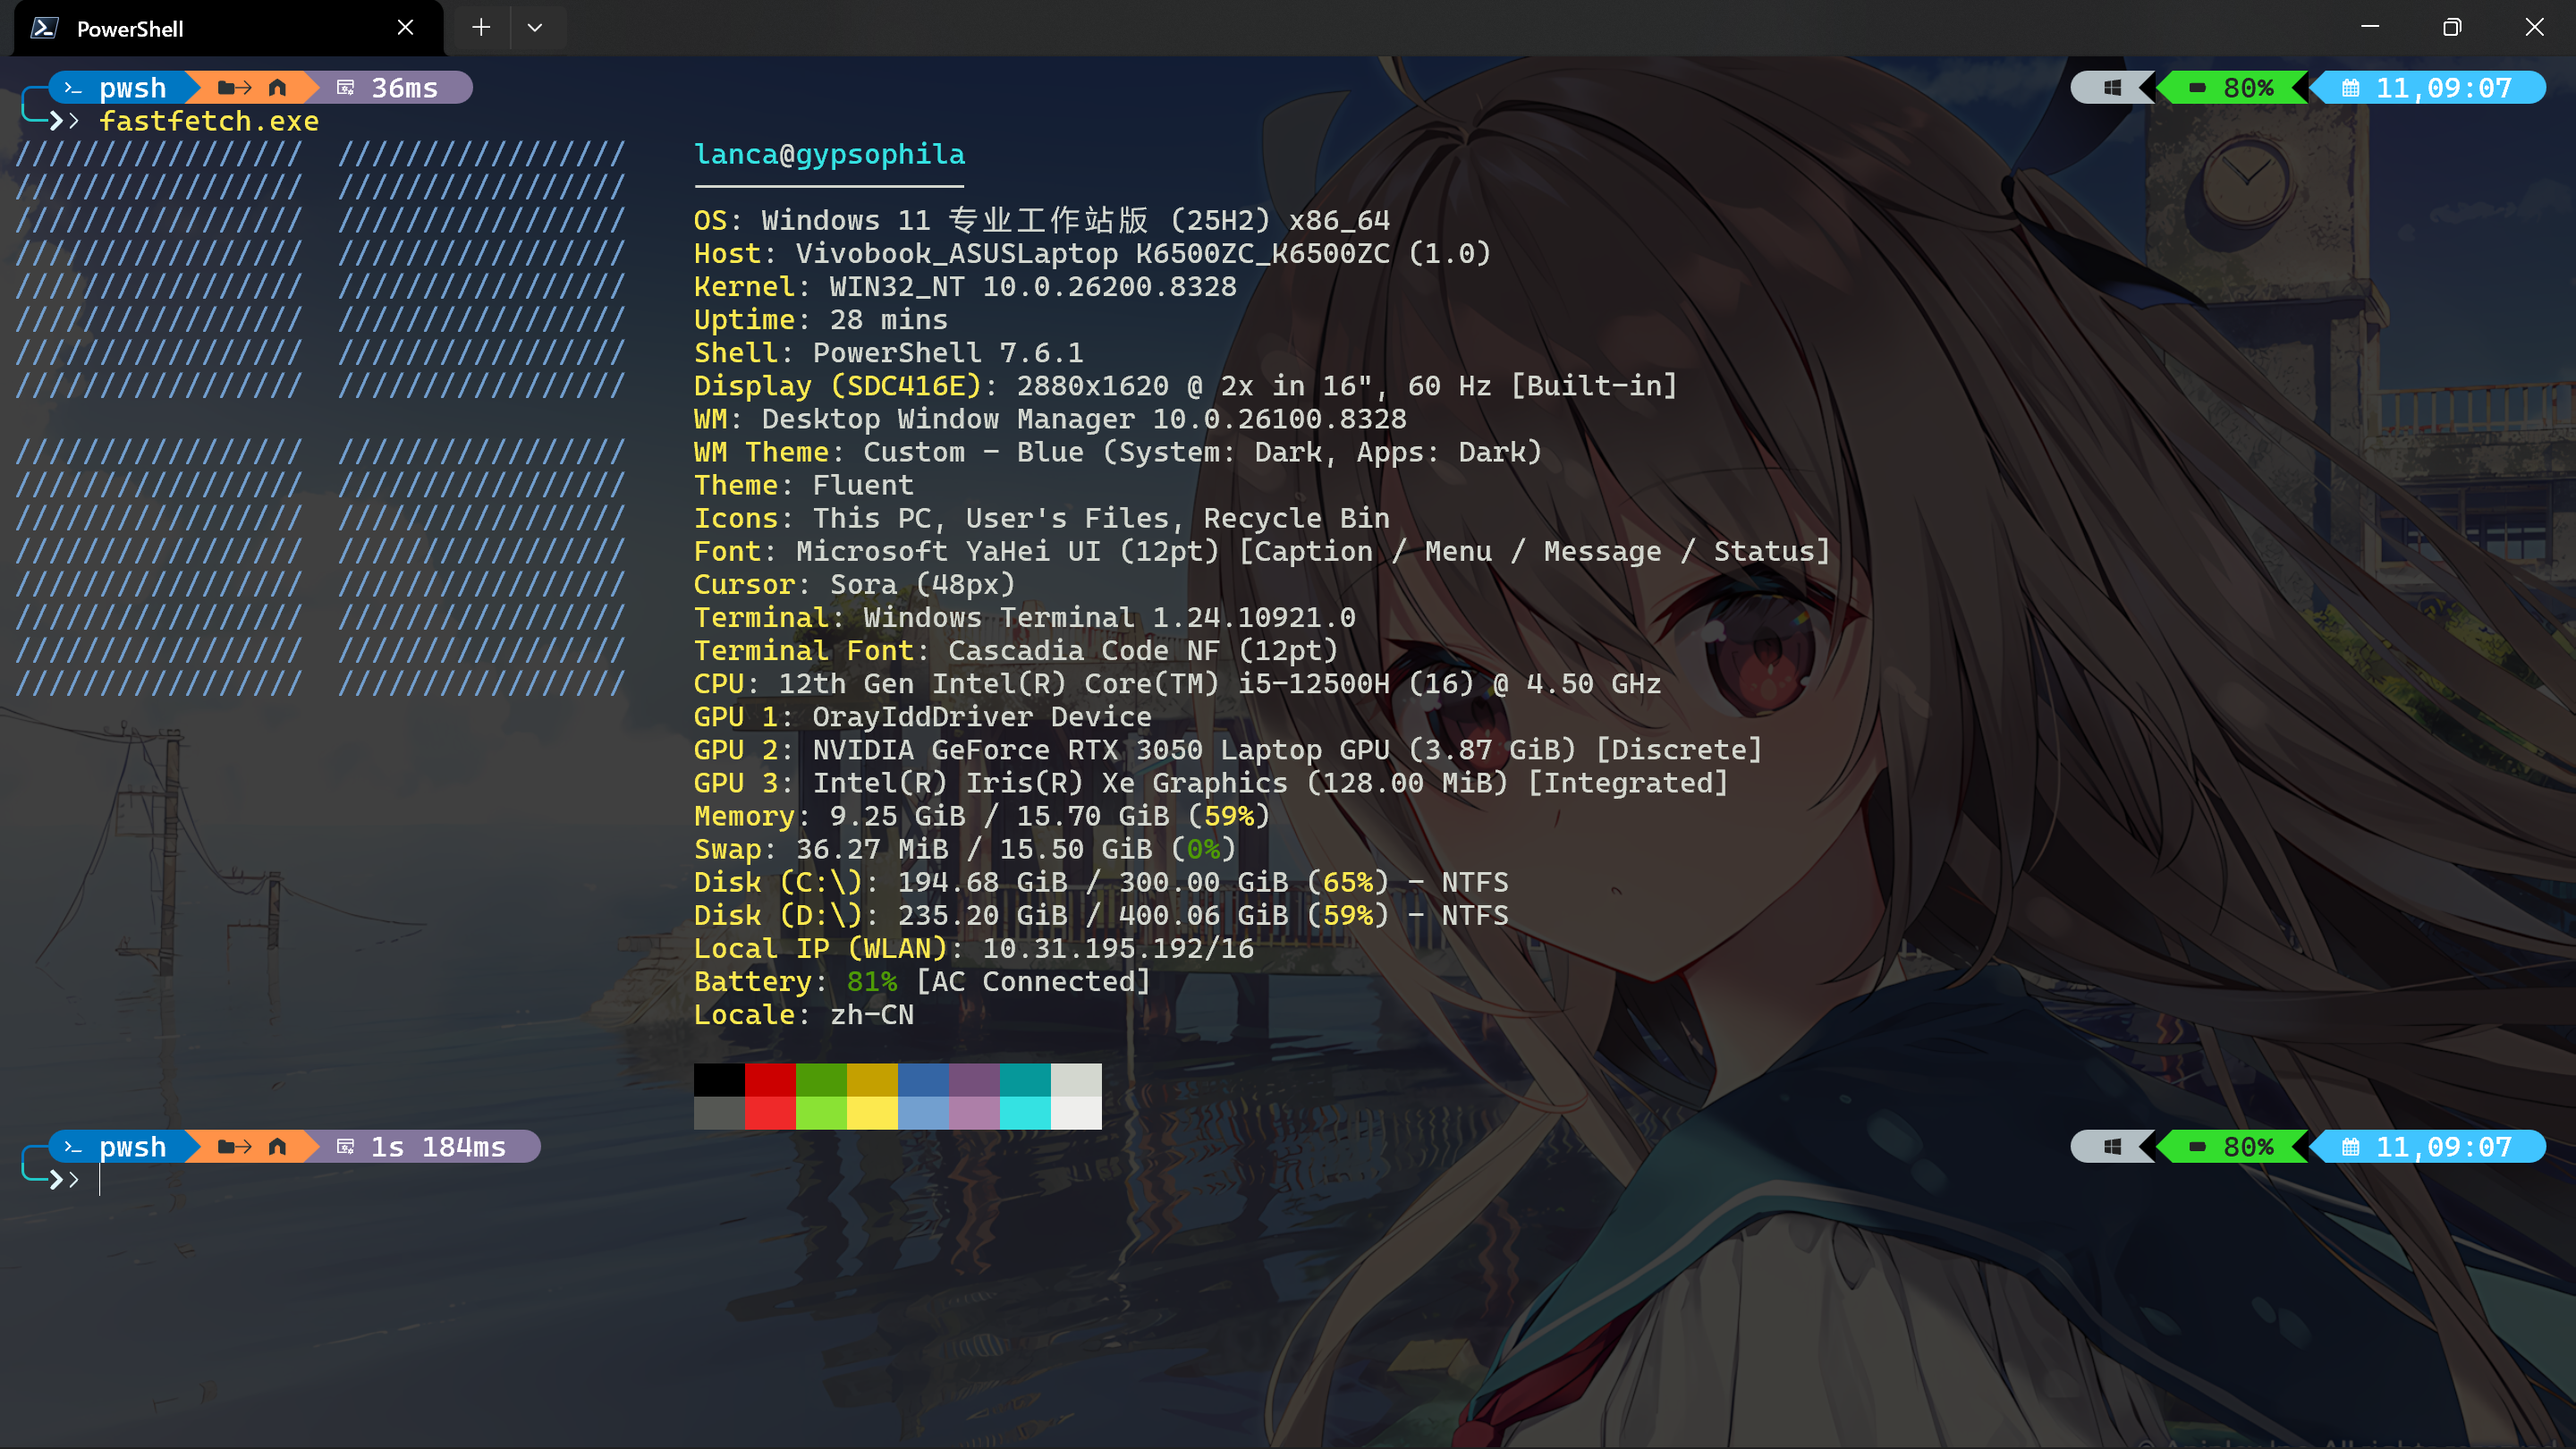Image resolution: width=2576 pixels, height=1449 pixels.
Task: Click the Windows logo in bottom right prompt
Action: click(x=2112, y=1146)
